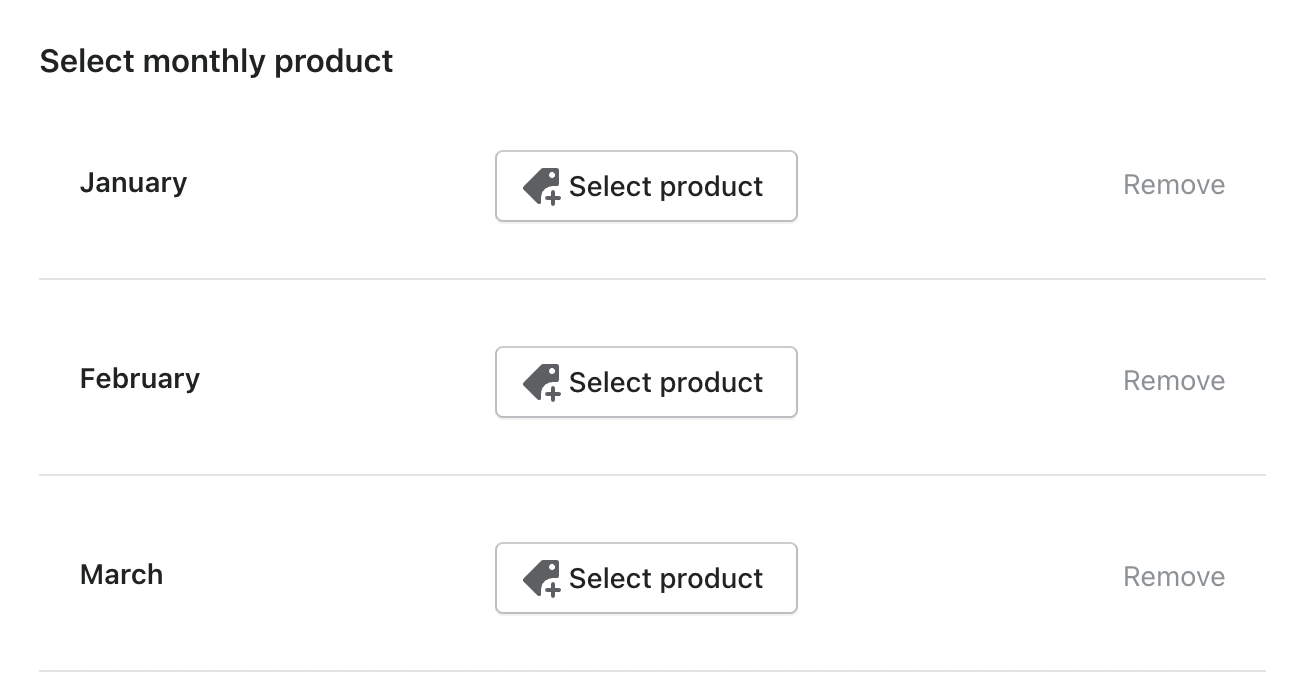Remove the March product

tap(1173, 577)
